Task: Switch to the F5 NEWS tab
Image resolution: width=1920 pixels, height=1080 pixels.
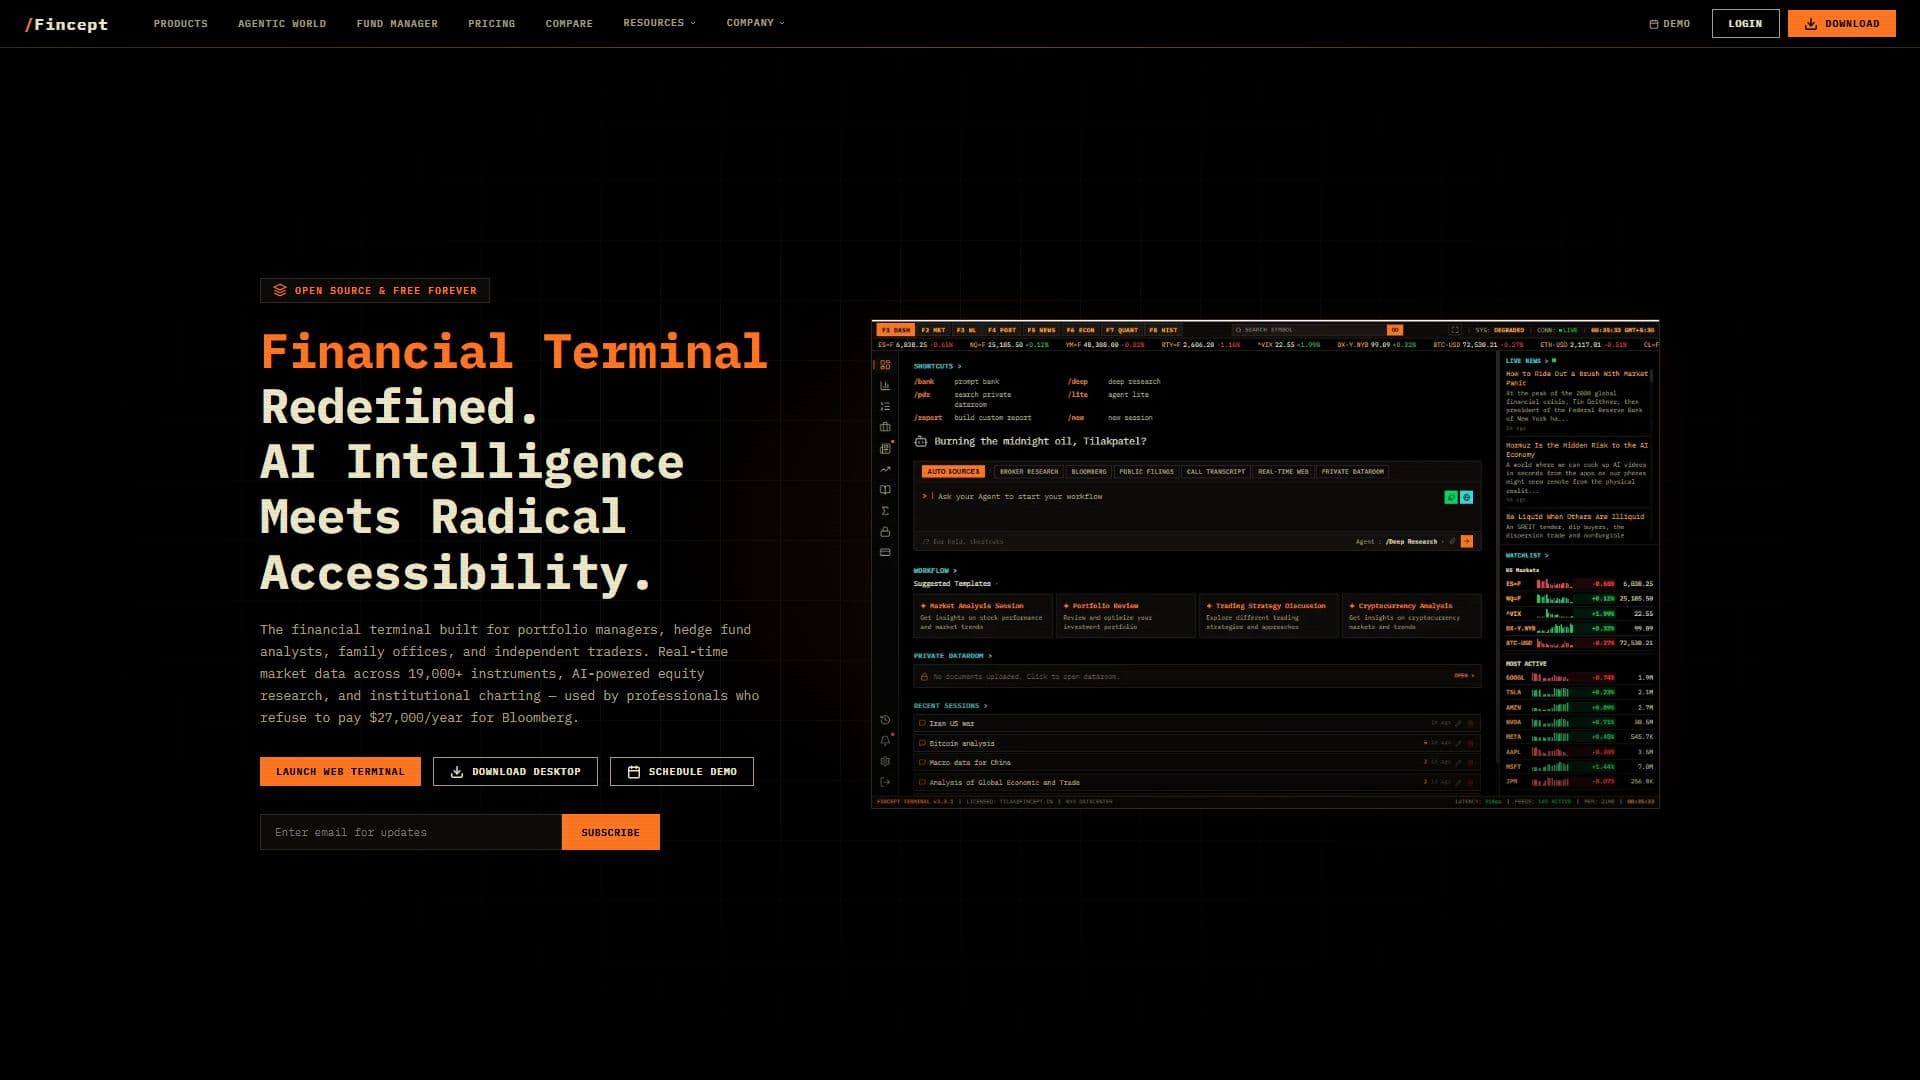Action: [1041, 330]
